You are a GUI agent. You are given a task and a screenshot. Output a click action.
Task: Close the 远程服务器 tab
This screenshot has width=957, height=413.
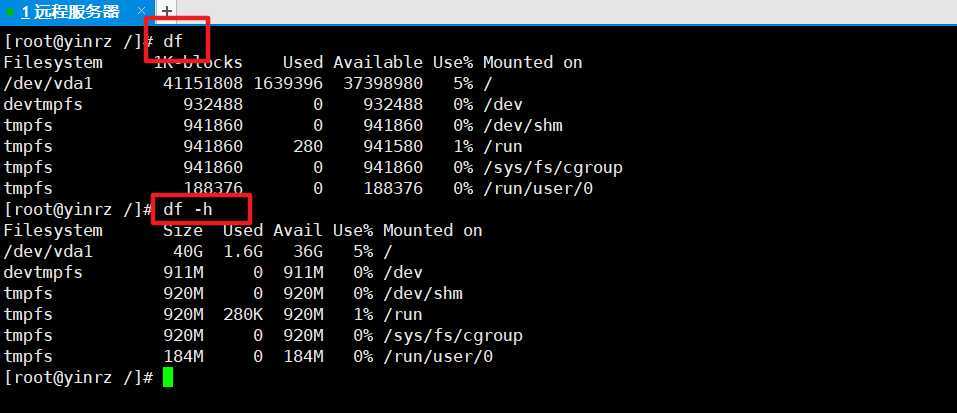pos(141,11)
